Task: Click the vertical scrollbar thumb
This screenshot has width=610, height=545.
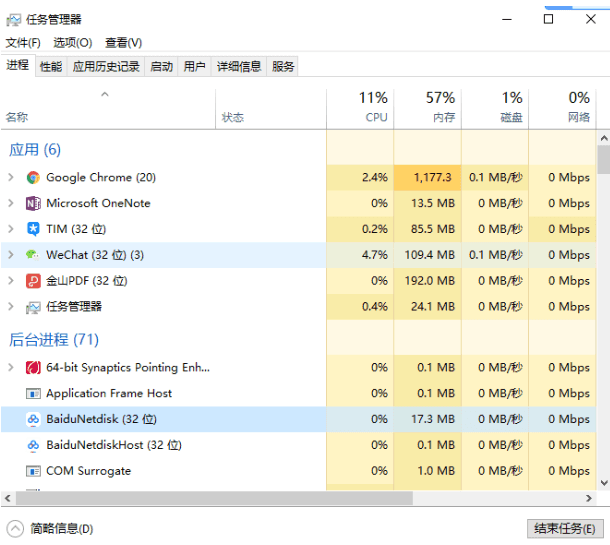Action: pyautogui.click(x=603, y=159)
